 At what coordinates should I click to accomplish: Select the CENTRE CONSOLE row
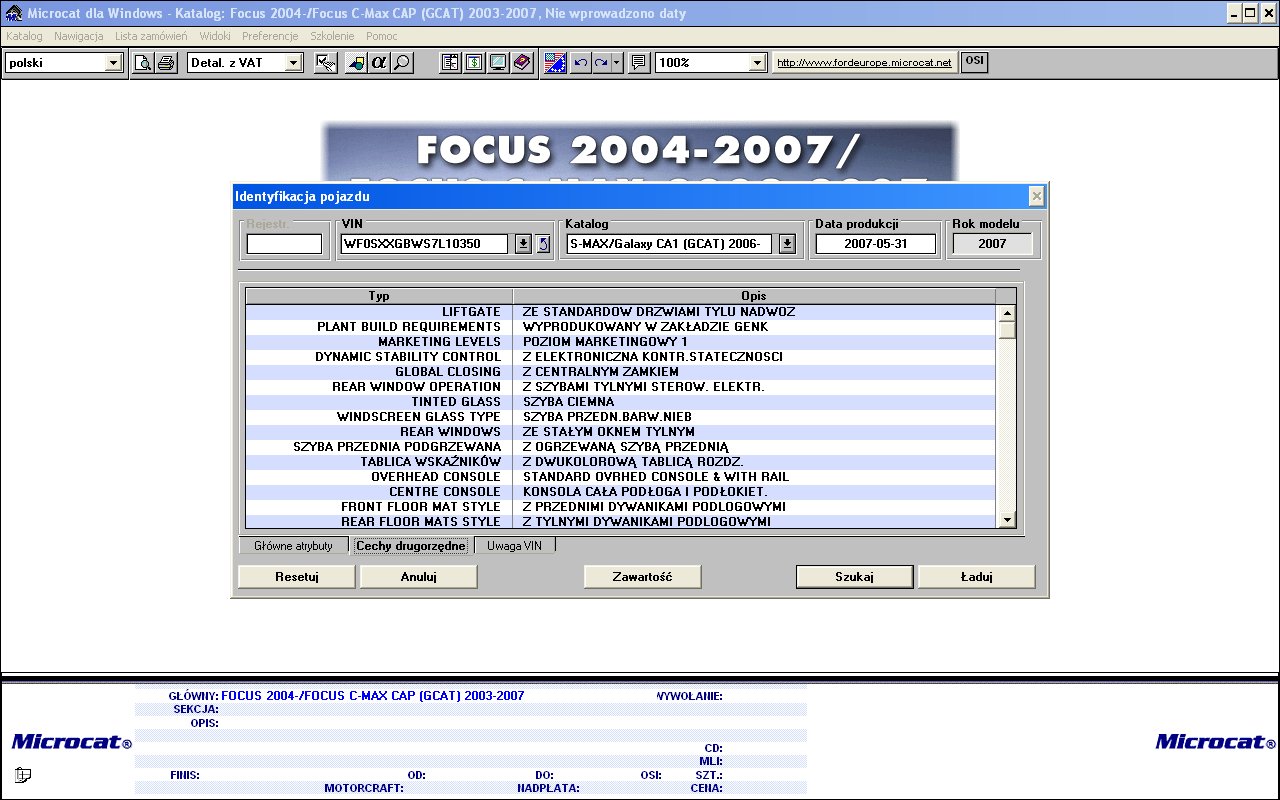[621, 492]
